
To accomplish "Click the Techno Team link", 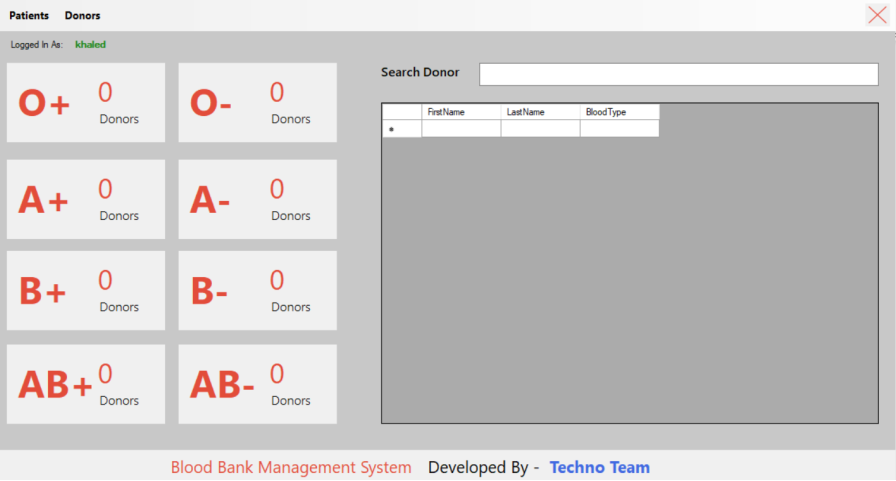I will tap(599, 467).
